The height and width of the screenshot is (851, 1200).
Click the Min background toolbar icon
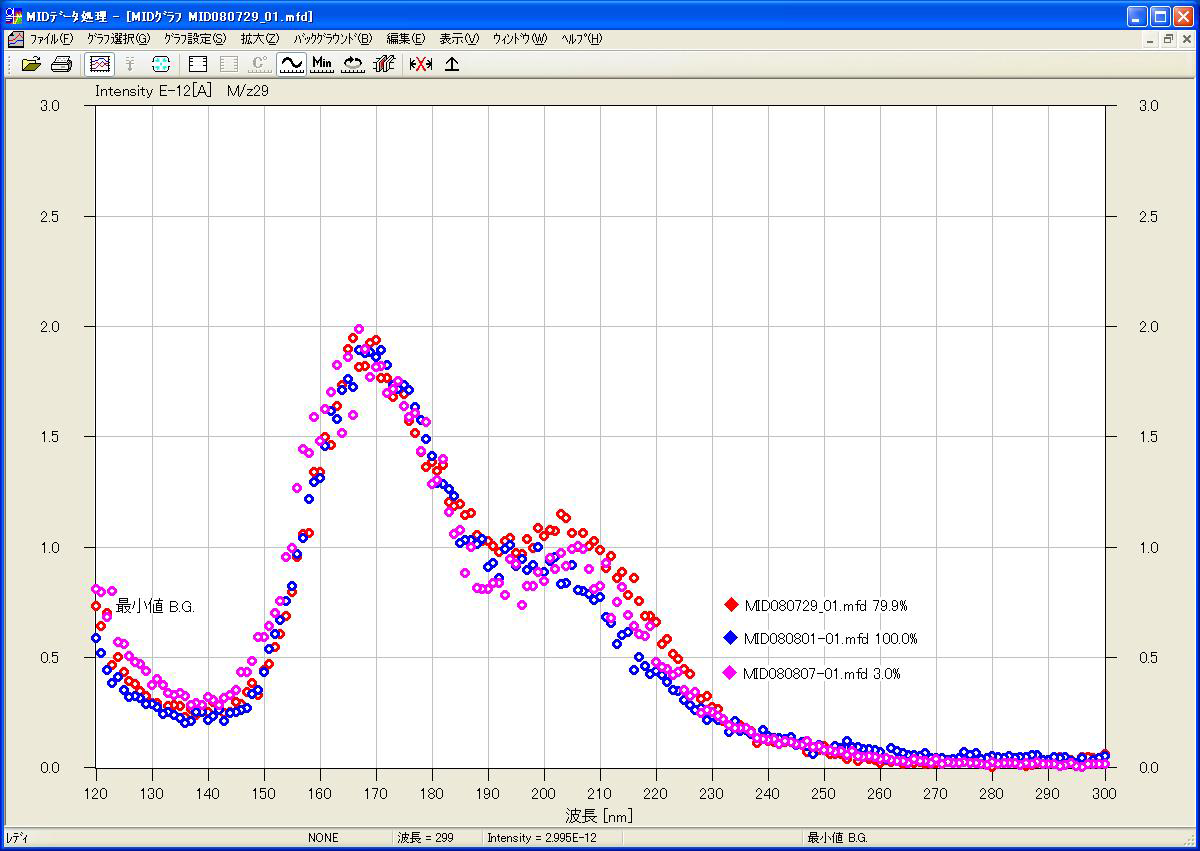click(x=322, y=64)
